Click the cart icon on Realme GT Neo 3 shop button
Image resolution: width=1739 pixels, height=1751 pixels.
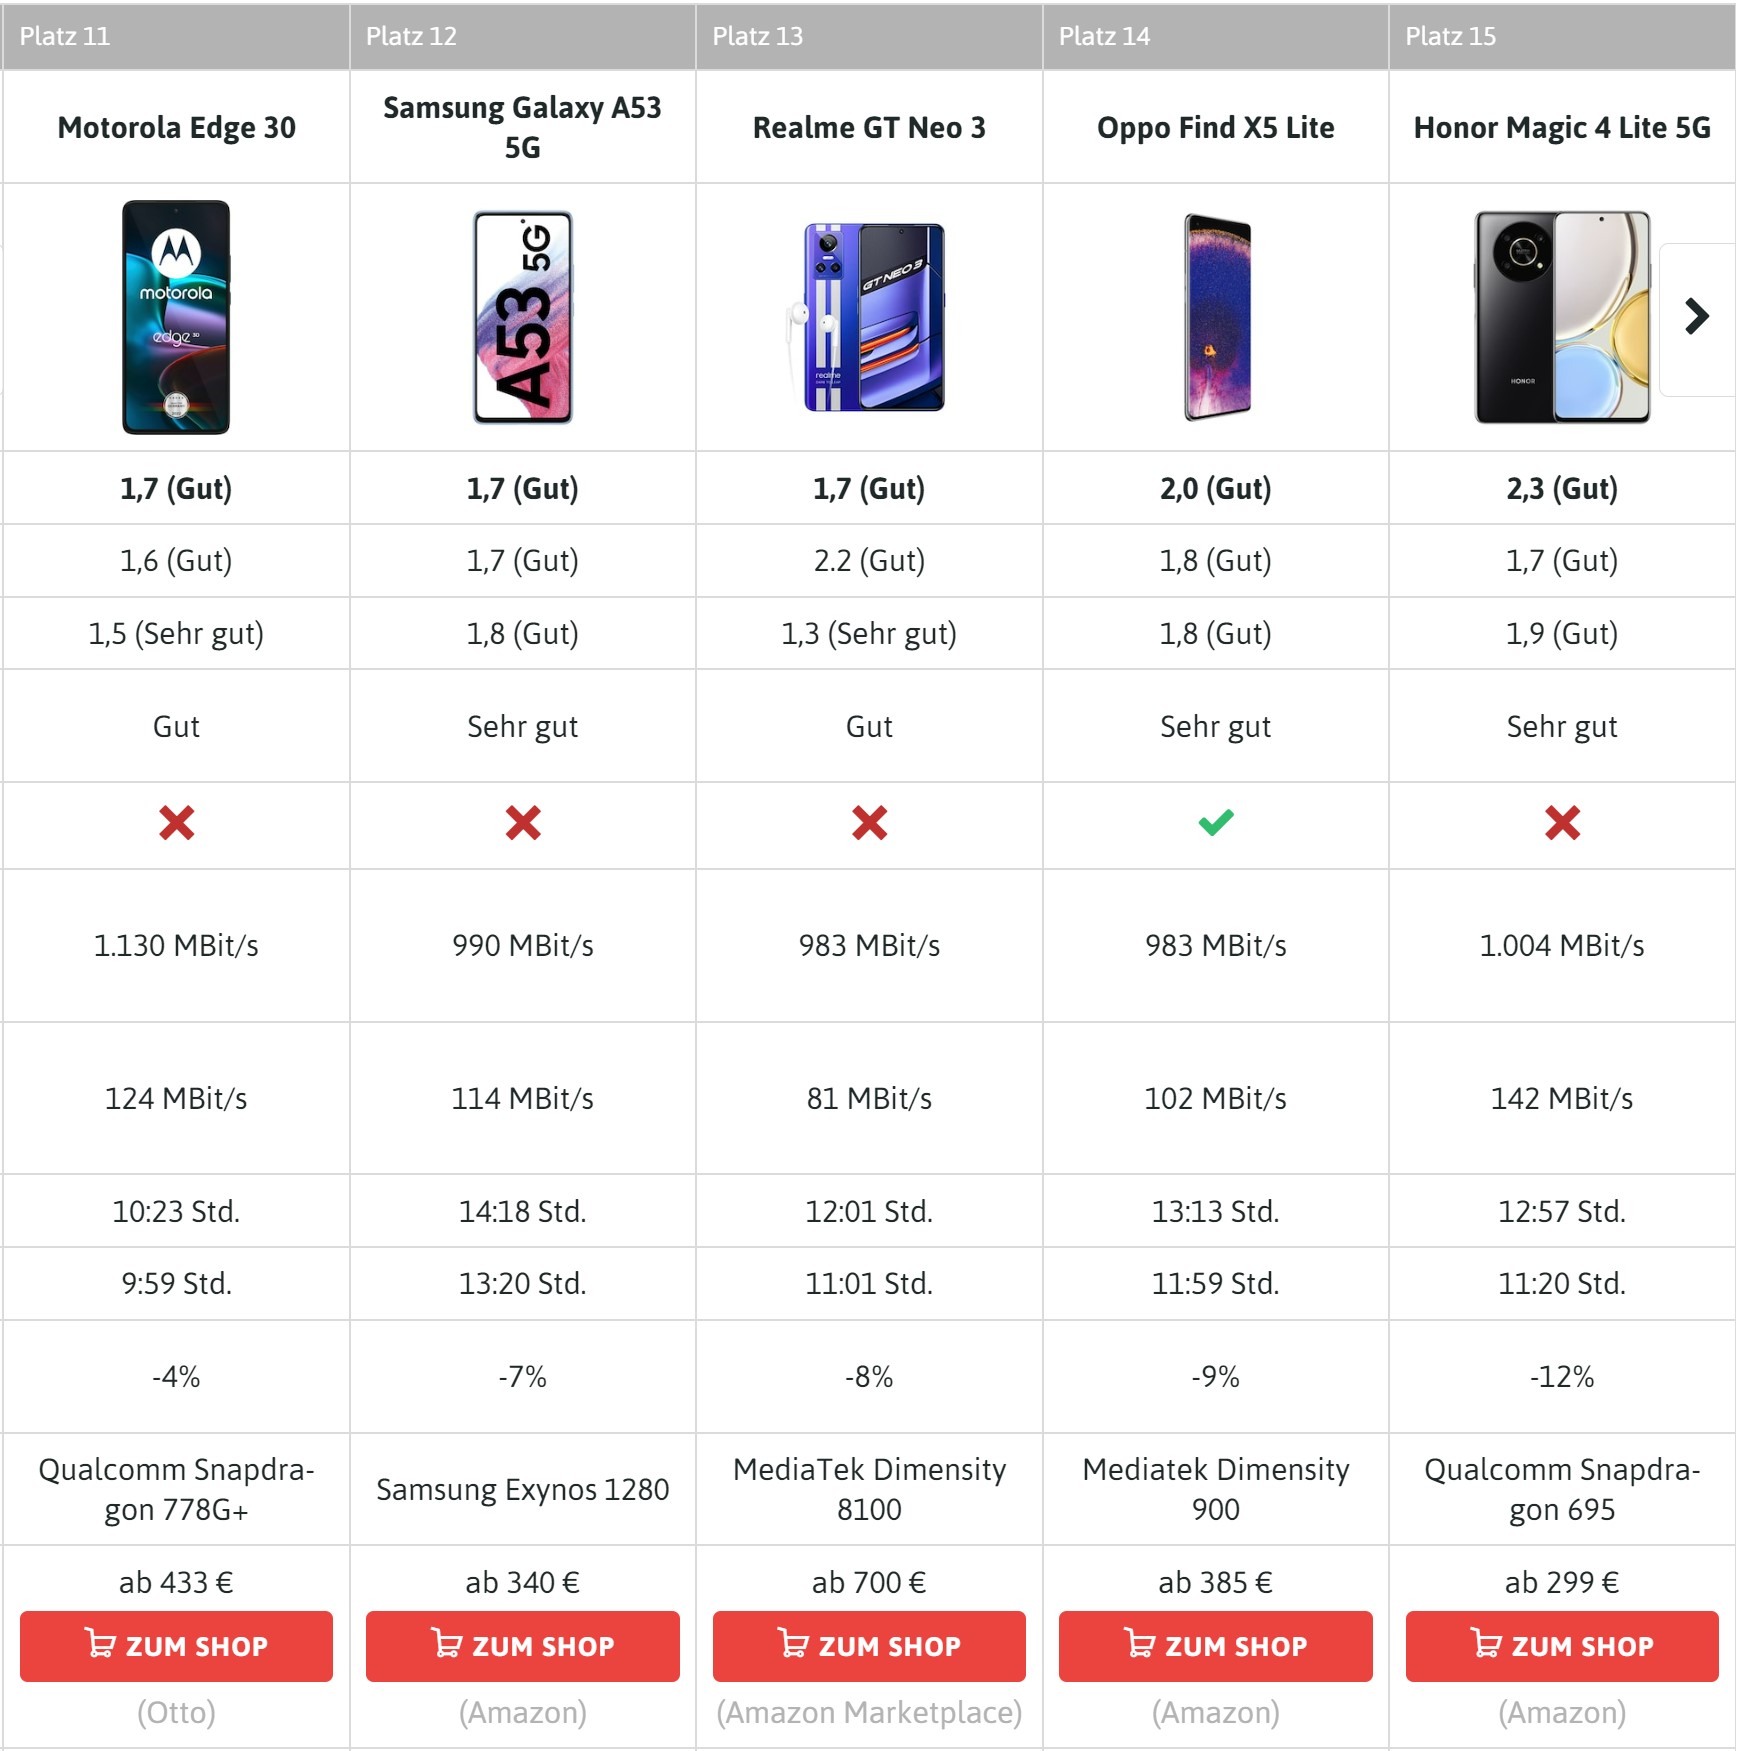[793, 1646]
